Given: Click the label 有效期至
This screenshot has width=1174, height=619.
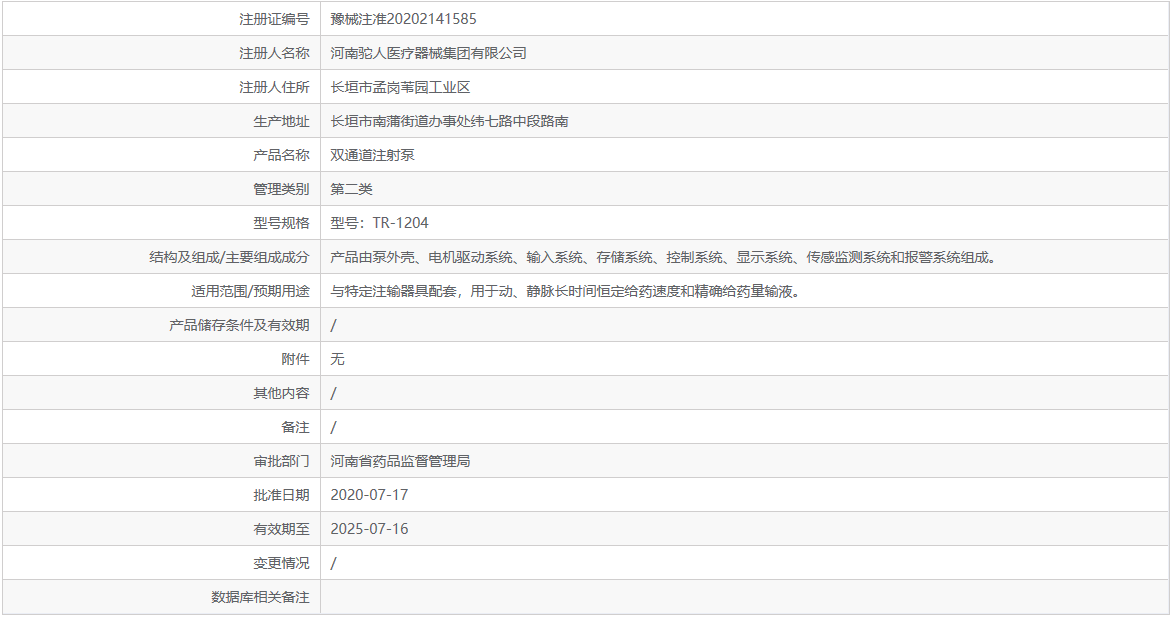Looking at the screenshot, I should (x=281, y=529).
